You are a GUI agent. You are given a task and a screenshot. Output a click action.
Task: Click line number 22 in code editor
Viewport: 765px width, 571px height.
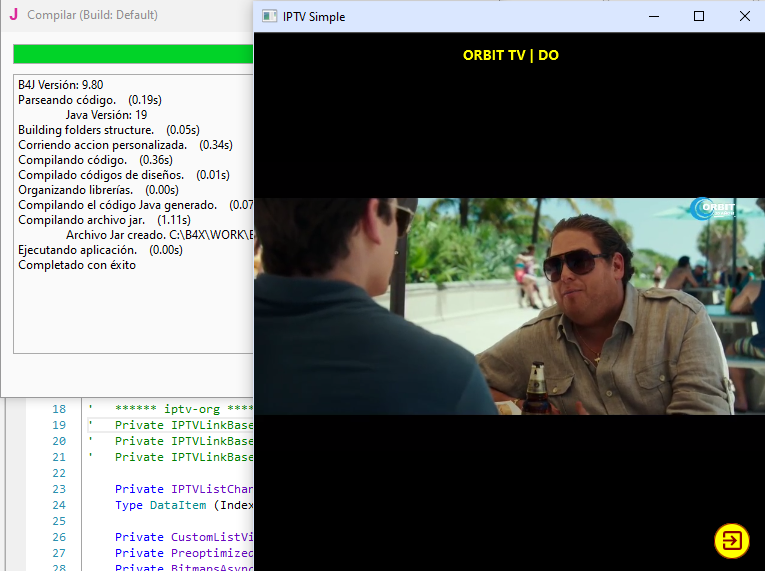click(59, 473)
